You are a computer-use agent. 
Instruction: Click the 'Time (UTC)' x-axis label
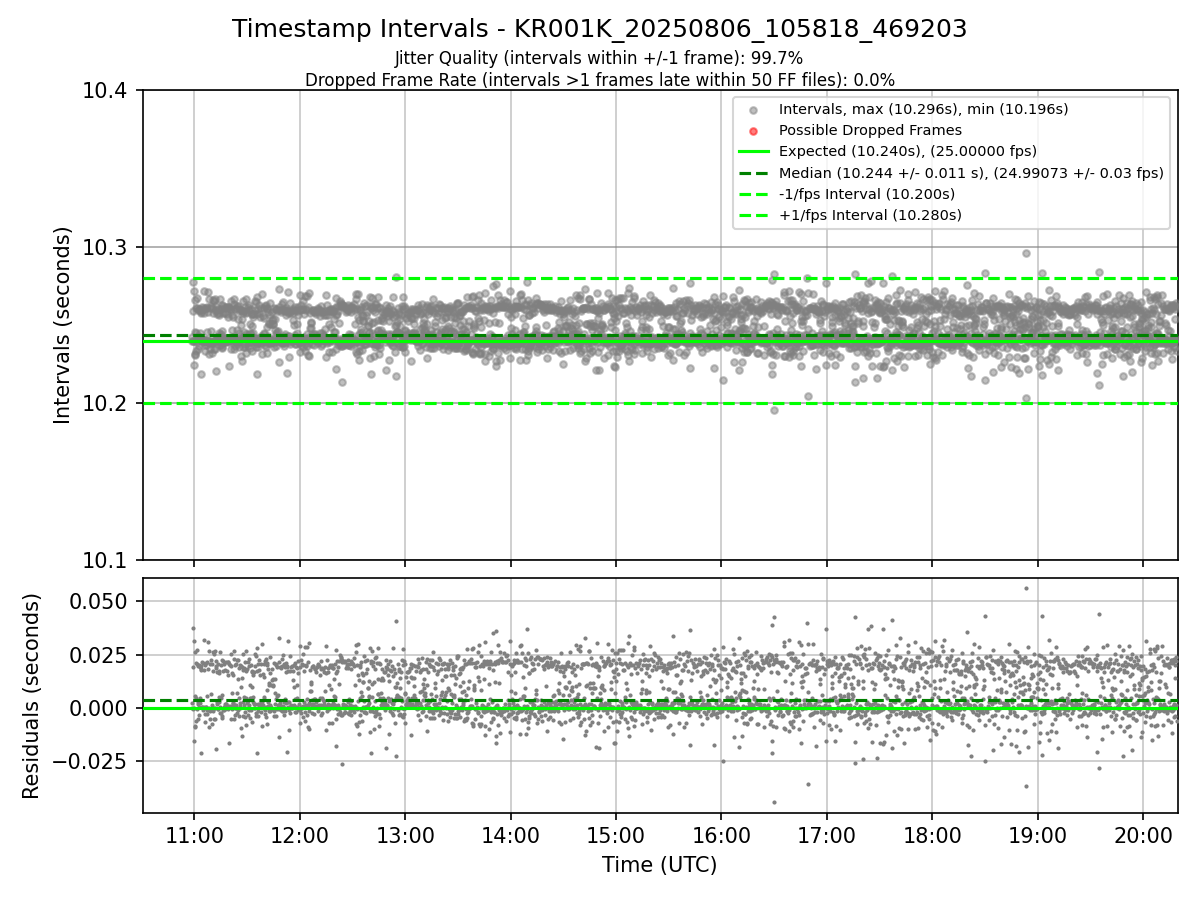[x=659, y=865]
